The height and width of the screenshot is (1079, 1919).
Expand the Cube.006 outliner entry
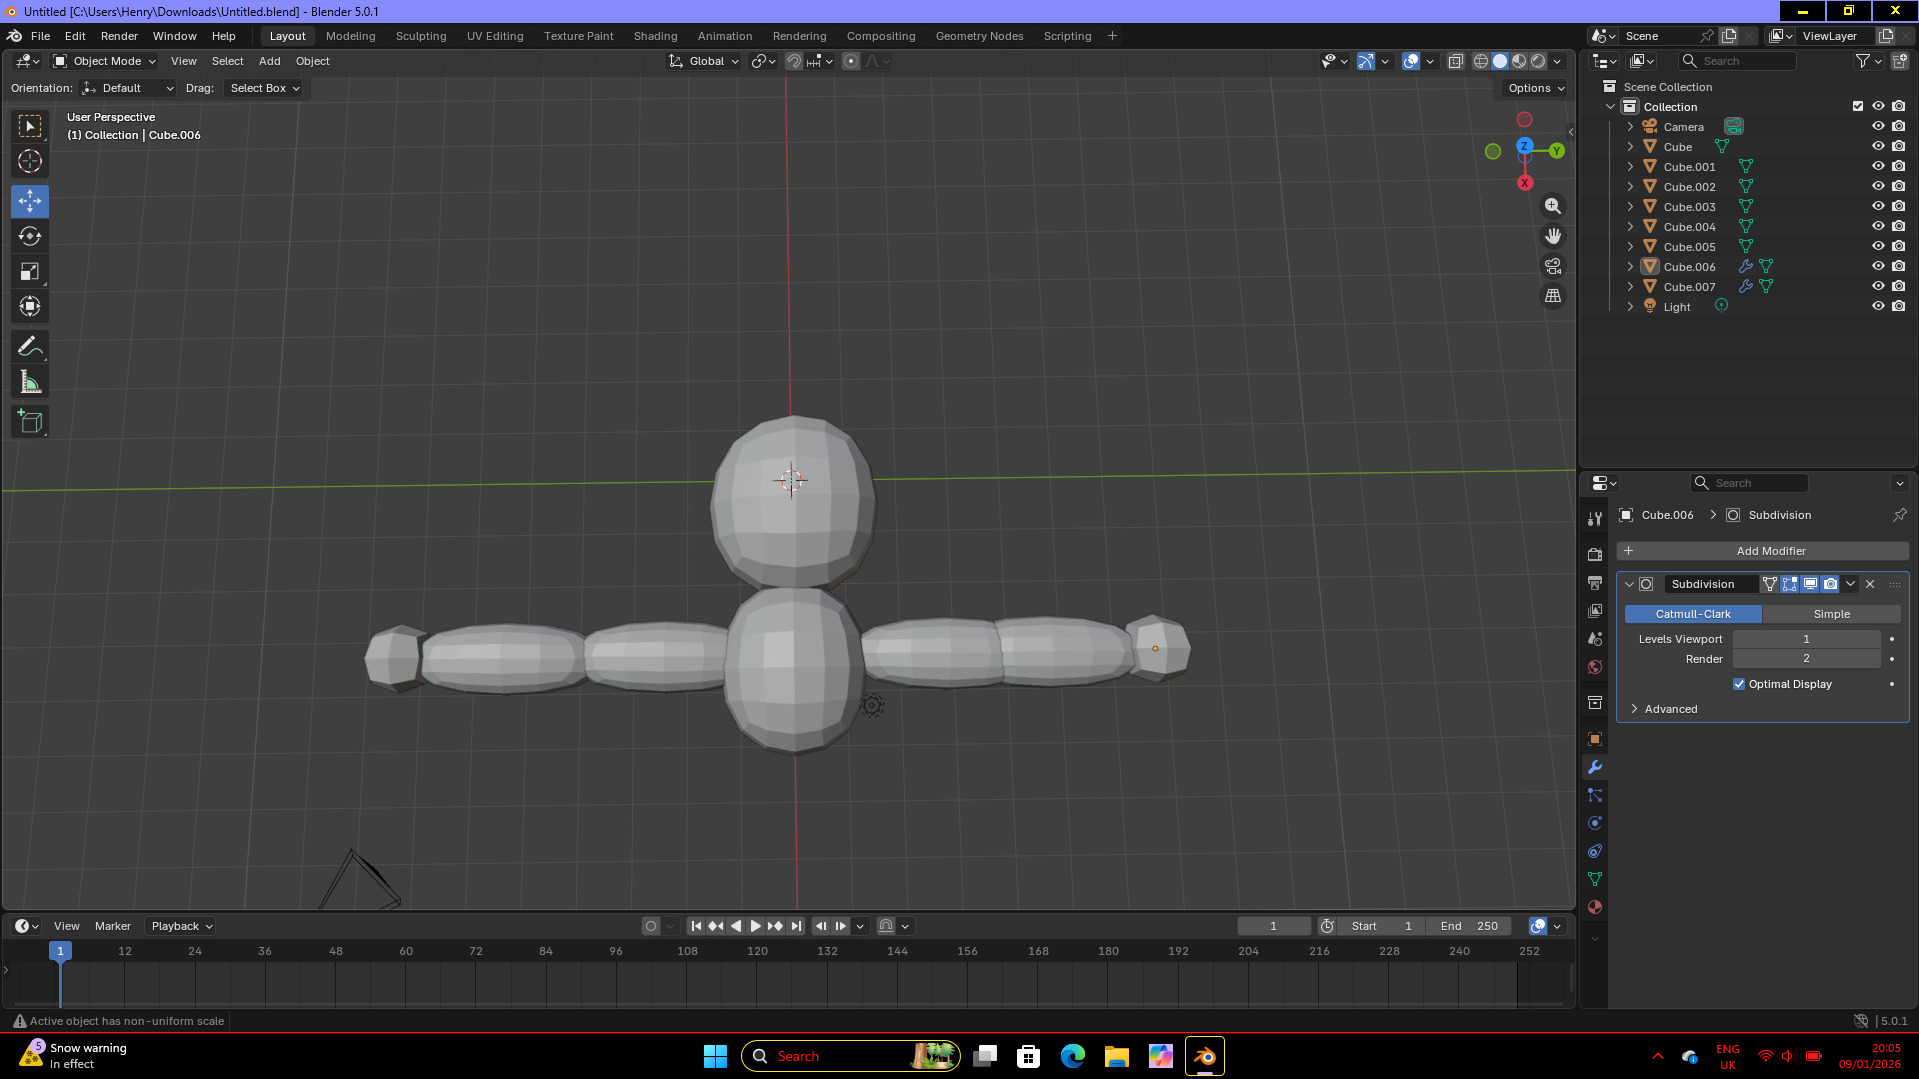click(1630, 267)
